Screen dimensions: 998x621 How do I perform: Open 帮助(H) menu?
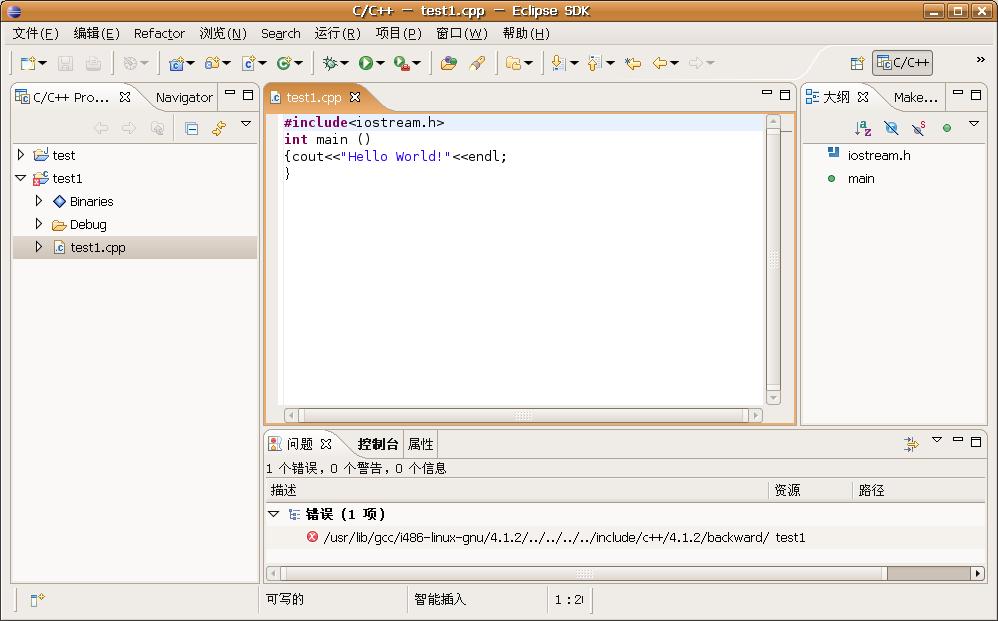526,34
